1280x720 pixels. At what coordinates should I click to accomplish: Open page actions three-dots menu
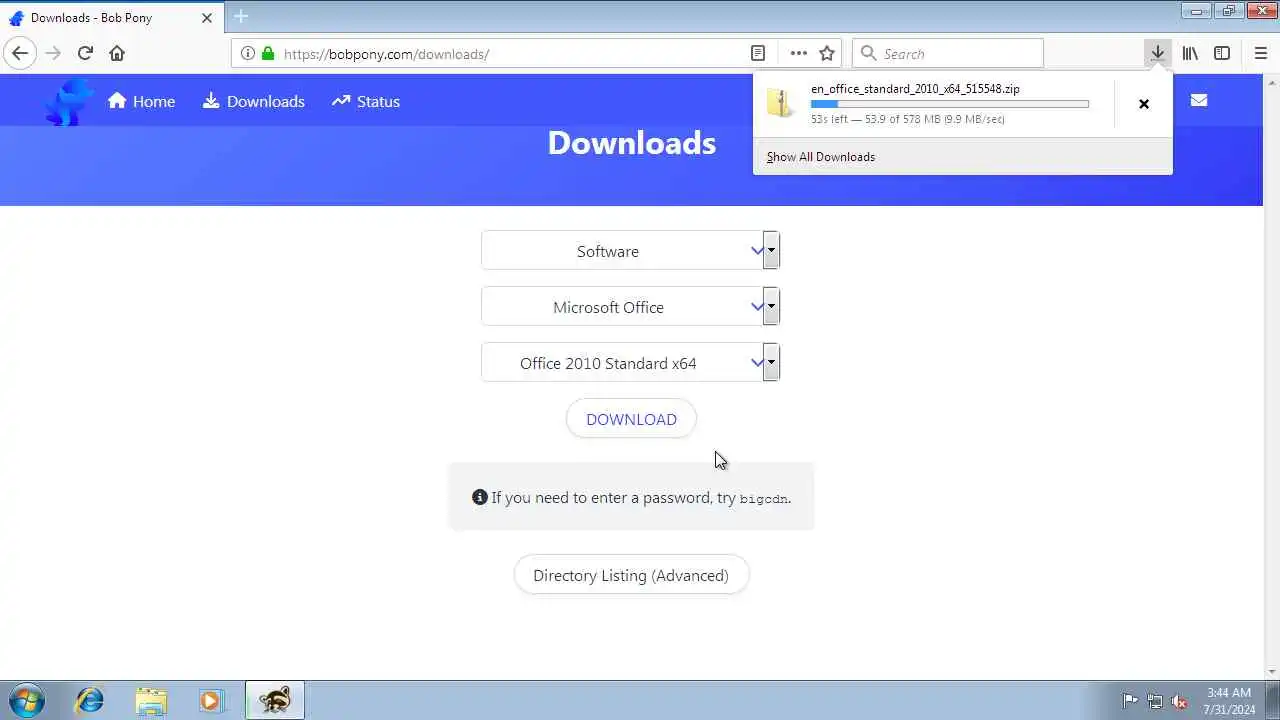click(798, 53)
